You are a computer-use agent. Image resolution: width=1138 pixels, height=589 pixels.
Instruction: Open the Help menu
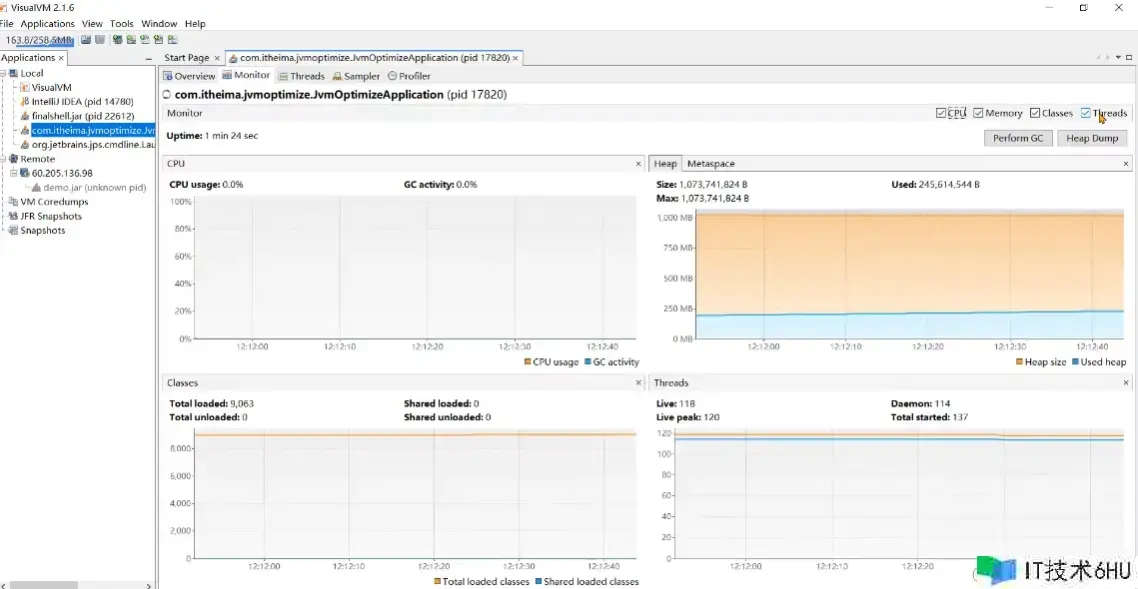pos(195,24)
